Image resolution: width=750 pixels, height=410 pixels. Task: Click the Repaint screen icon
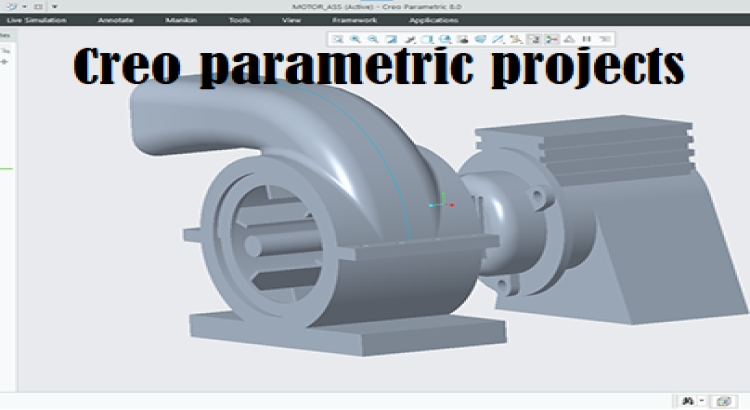click(x=391, y=39)
